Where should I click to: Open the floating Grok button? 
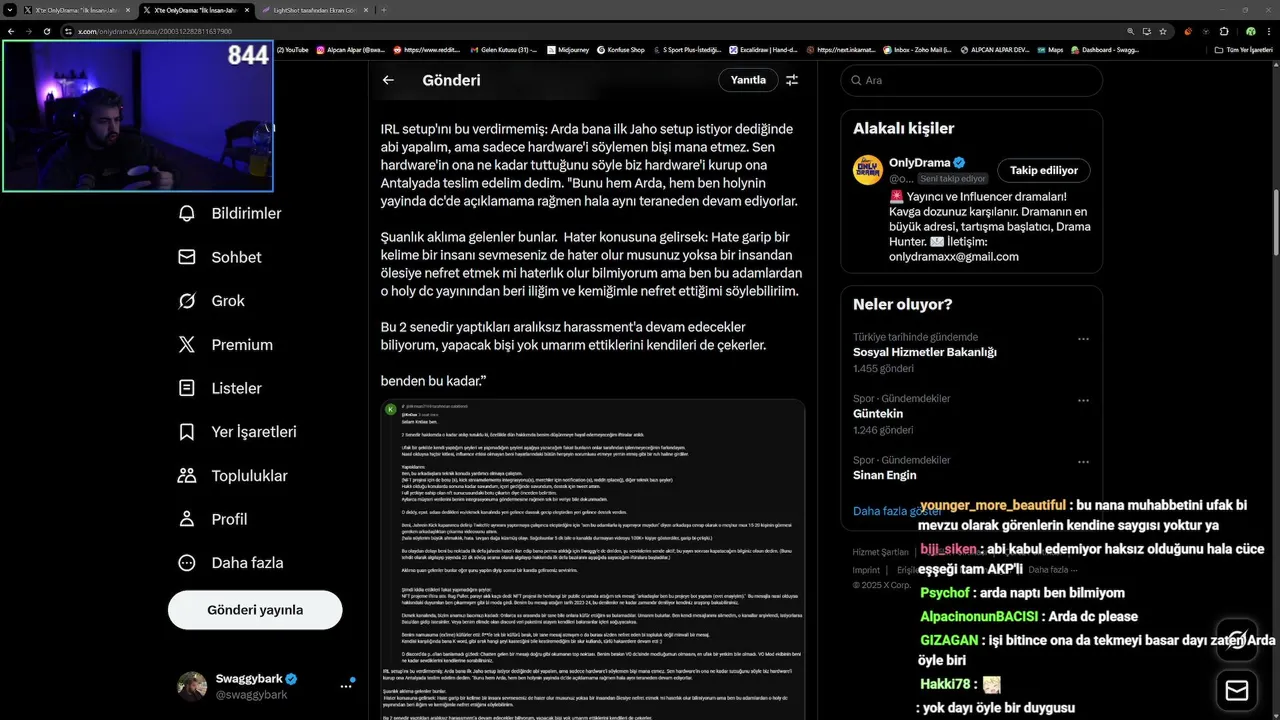click(x=1237, y=639)
